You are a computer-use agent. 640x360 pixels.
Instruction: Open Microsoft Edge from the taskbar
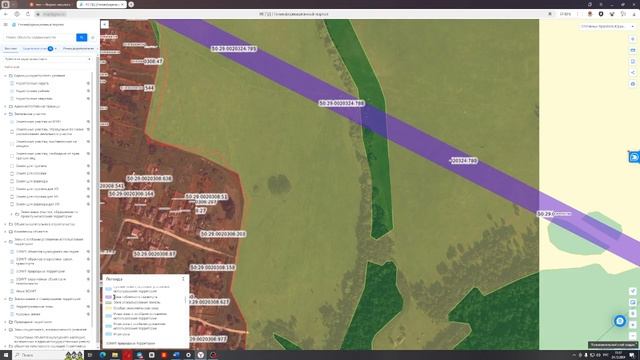coord(102,355)
